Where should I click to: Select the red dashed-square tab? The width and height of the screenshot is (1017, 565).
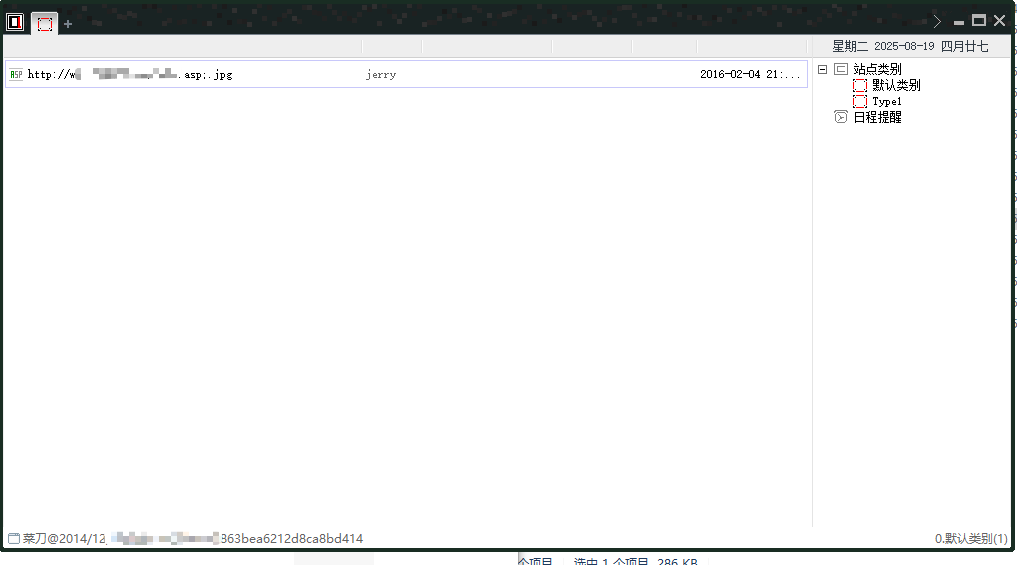(x=45, y=24)
